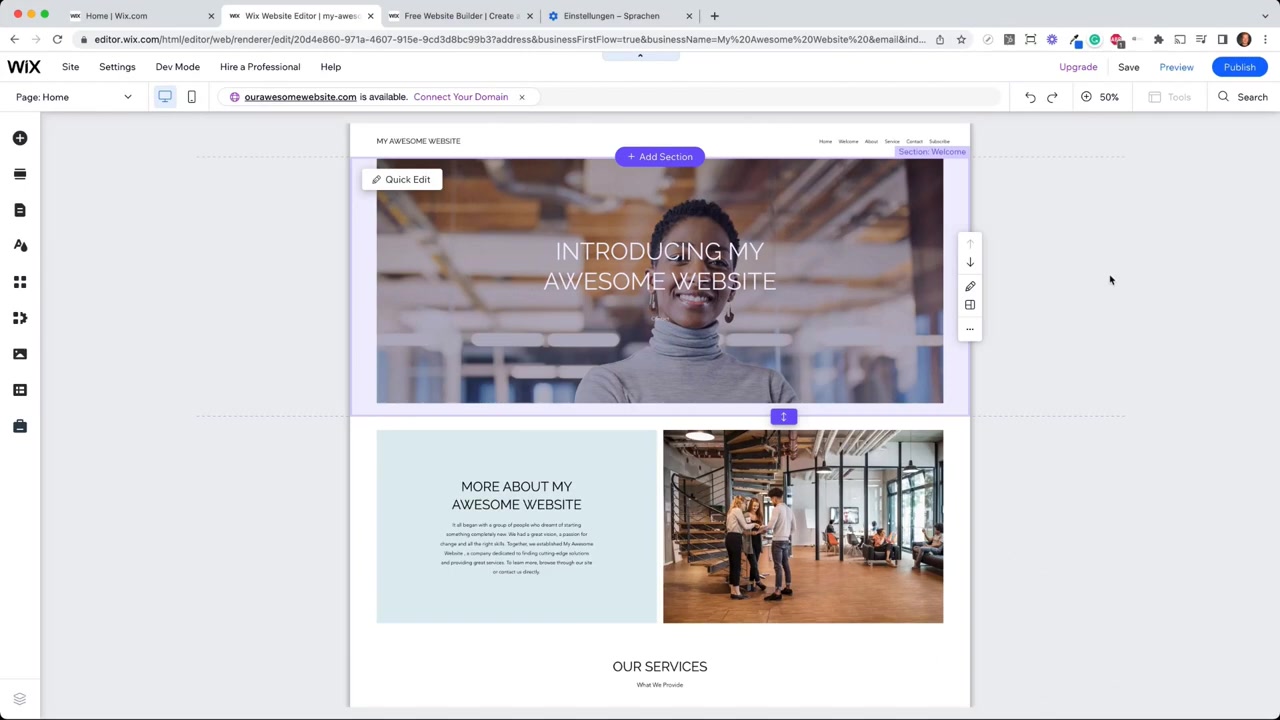
Task: Select MORE ABOUT MY AWESOME WEBSITE heading
Action: click(516, 495)
